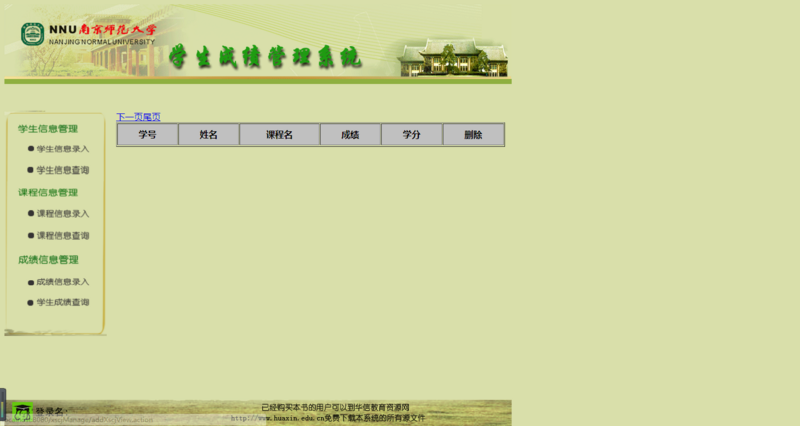Click the 学号 column header
Viewport: 800px width, 426px height.
click(x=147, y=135)
